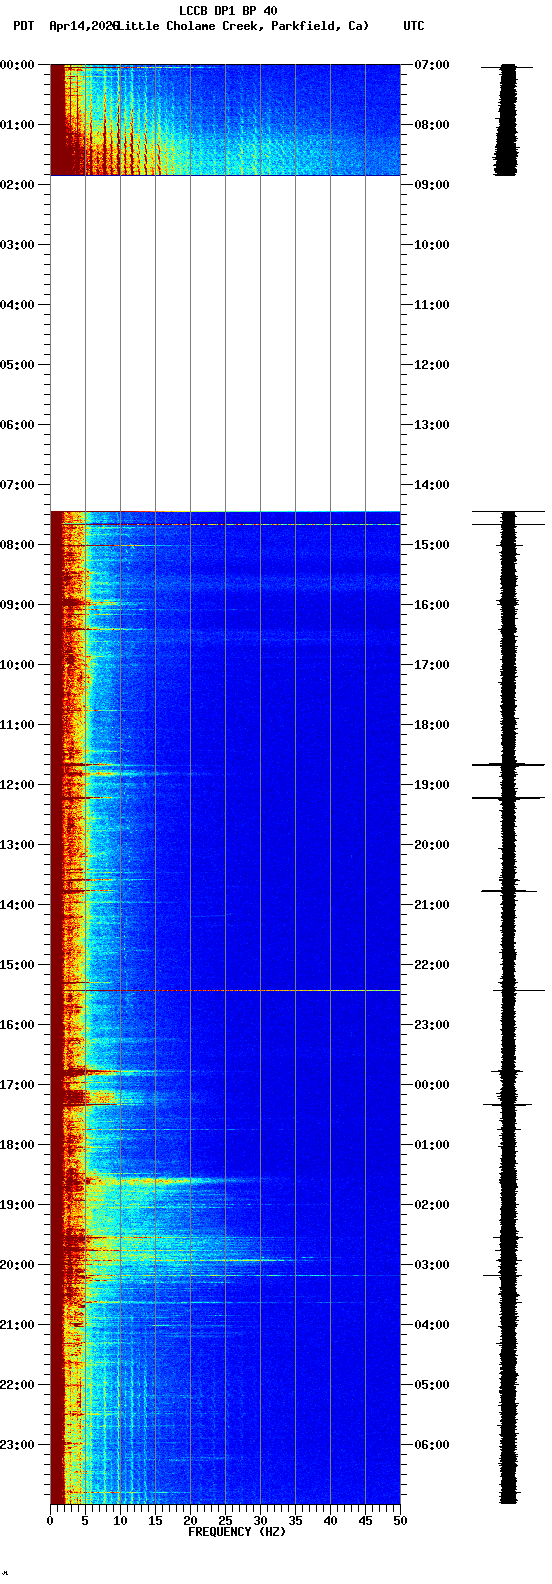Click the "30" Hz frequency tick label
This screenshot has width=552, height=1584.
tap(260, 1521)
